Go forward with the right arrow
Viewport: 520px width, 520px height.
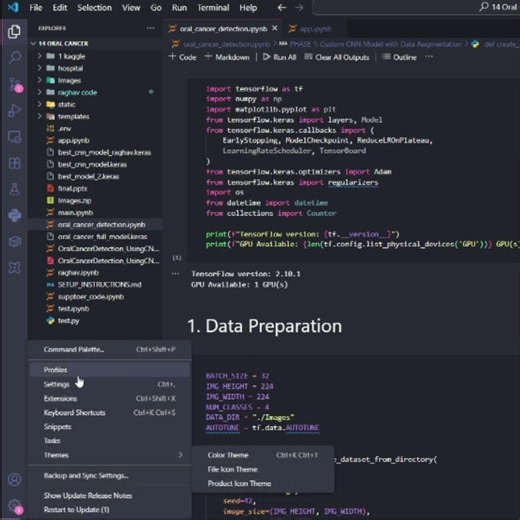pyautogui.click(x=299, y=7)
